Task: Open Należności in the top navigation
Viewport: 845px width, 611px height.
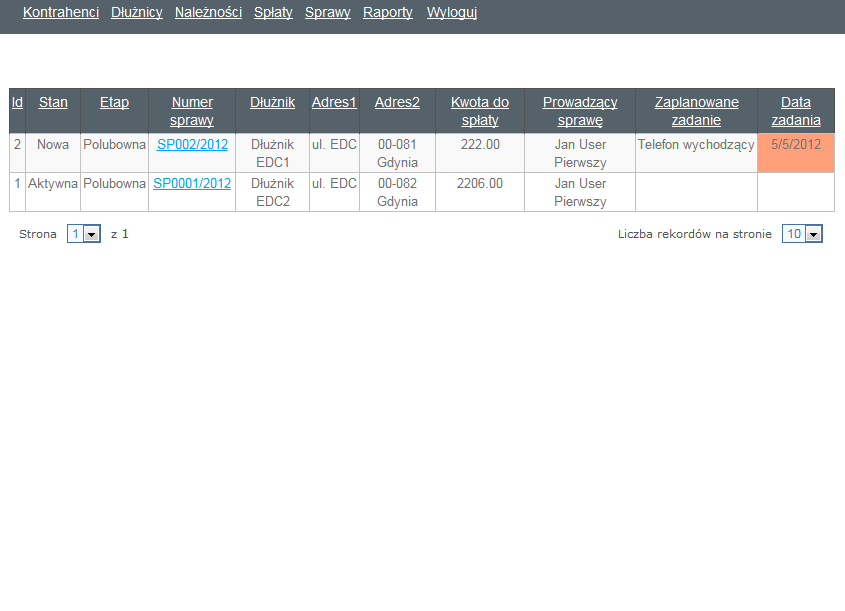Action: pos(208,12)
